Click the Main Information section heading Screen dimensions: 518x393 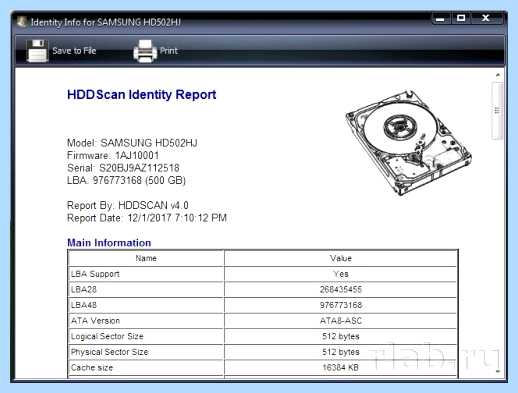(x=109, y=243)
